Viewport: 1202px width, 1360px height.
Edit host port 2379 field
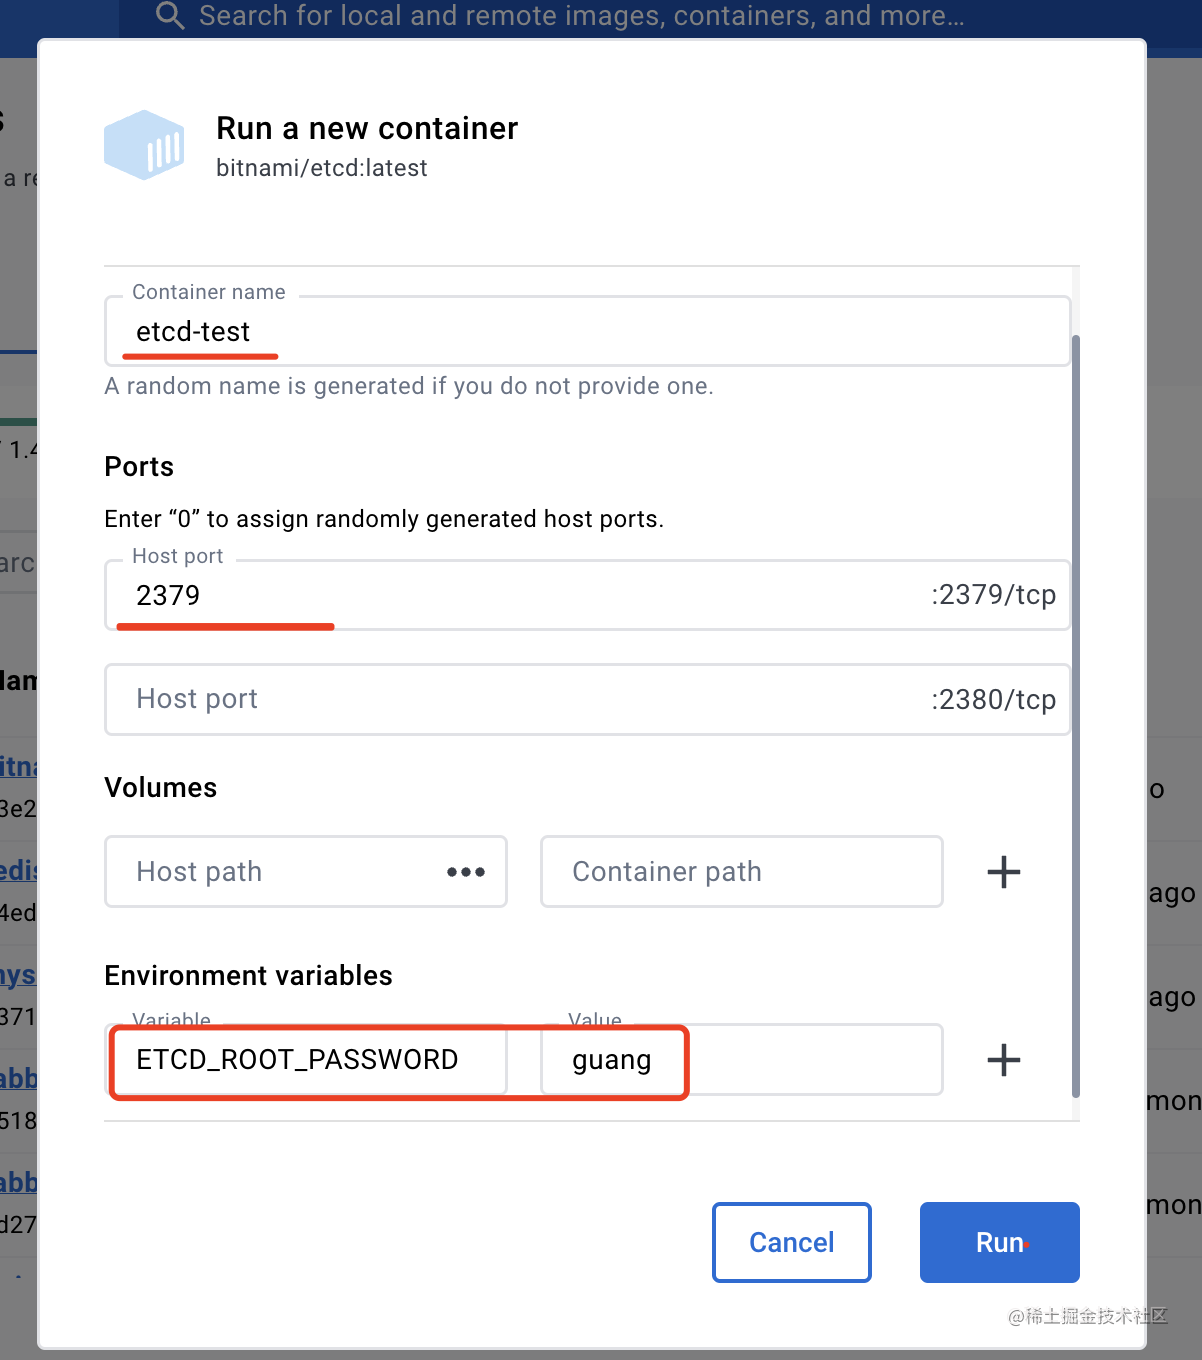[x=500, y=596]
